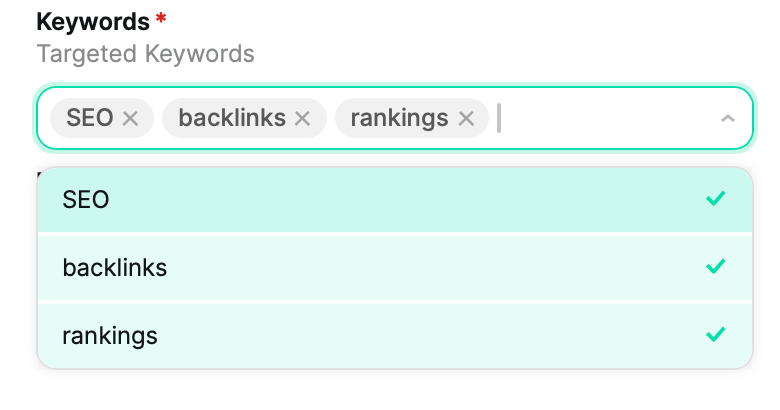Click the Targeted Keywords description text

coord(145,54)
